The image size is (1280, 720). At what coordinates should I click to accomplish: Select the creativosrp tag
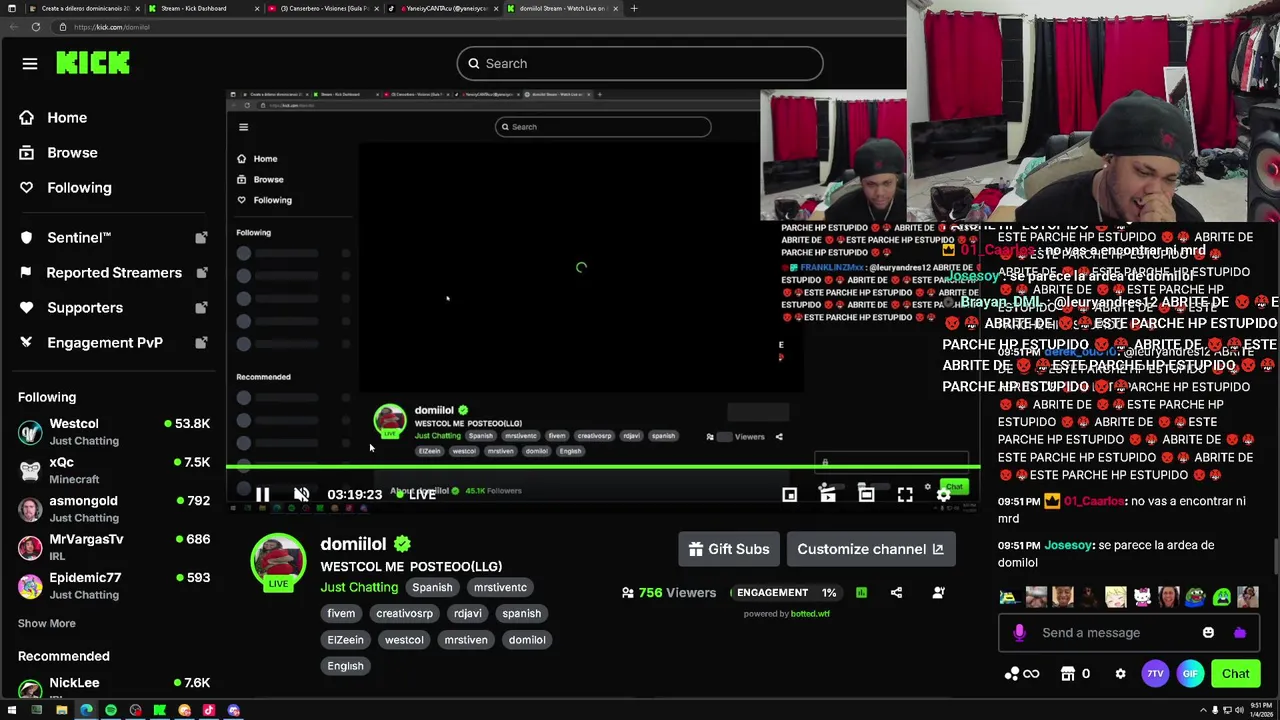click(x=404, y=613)
